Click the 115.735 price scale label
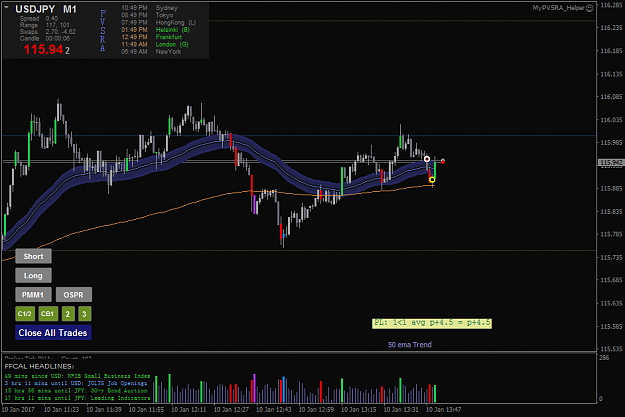The height and width of the screenshot is (417, 625). click(x=611, y=258)
